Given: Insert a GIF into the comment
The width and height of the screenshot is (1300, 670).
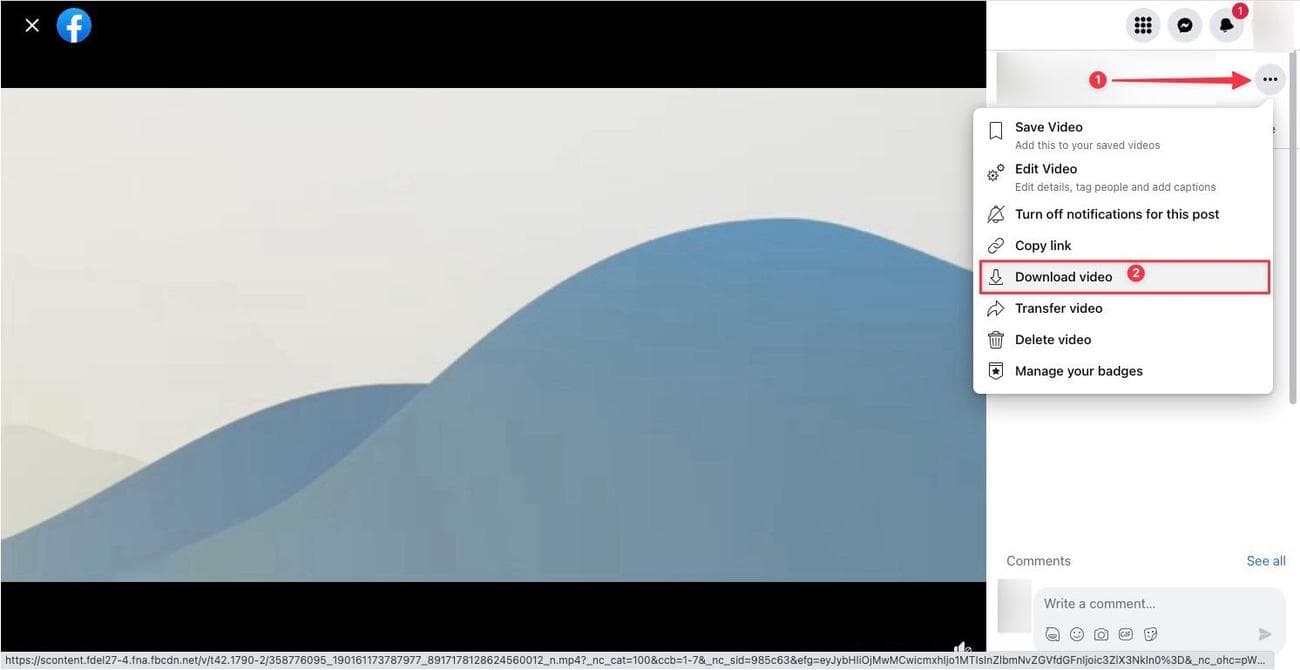Looking at the screenshot, I should coord(1126,634).
